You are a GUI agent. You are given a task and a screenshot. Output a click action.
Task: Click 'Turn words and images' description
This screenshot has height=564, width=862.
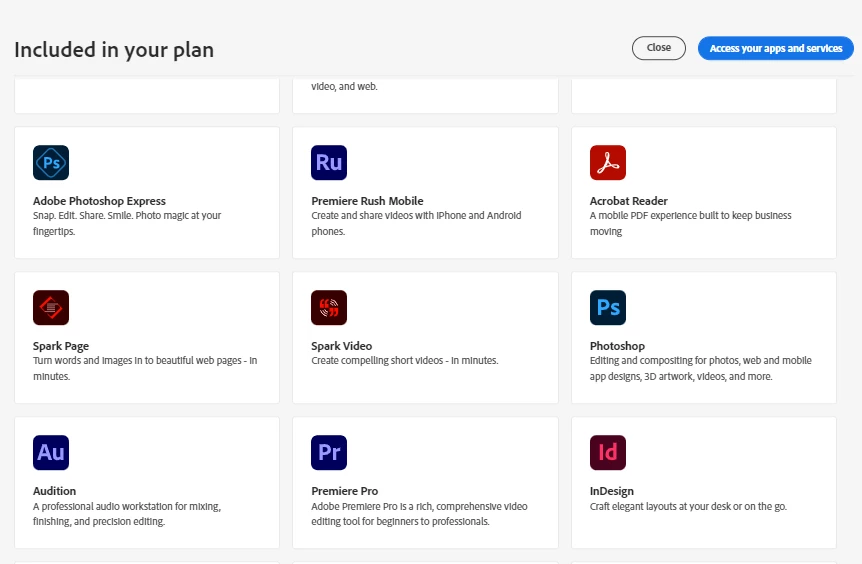coord(145,368)
